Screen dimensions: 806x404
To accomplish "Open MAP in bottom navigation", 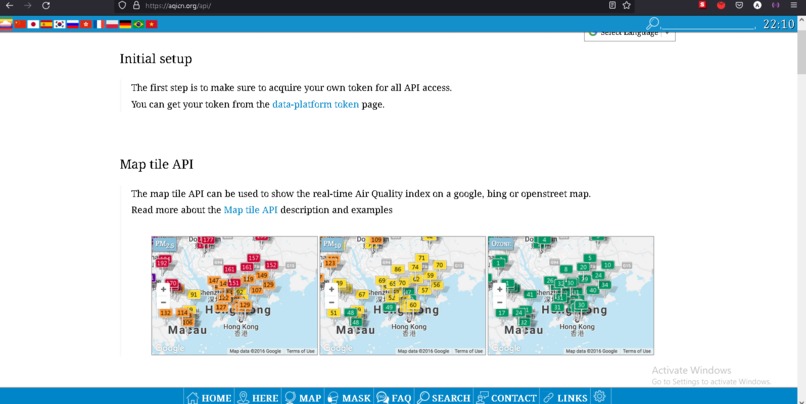I will 303,398.
